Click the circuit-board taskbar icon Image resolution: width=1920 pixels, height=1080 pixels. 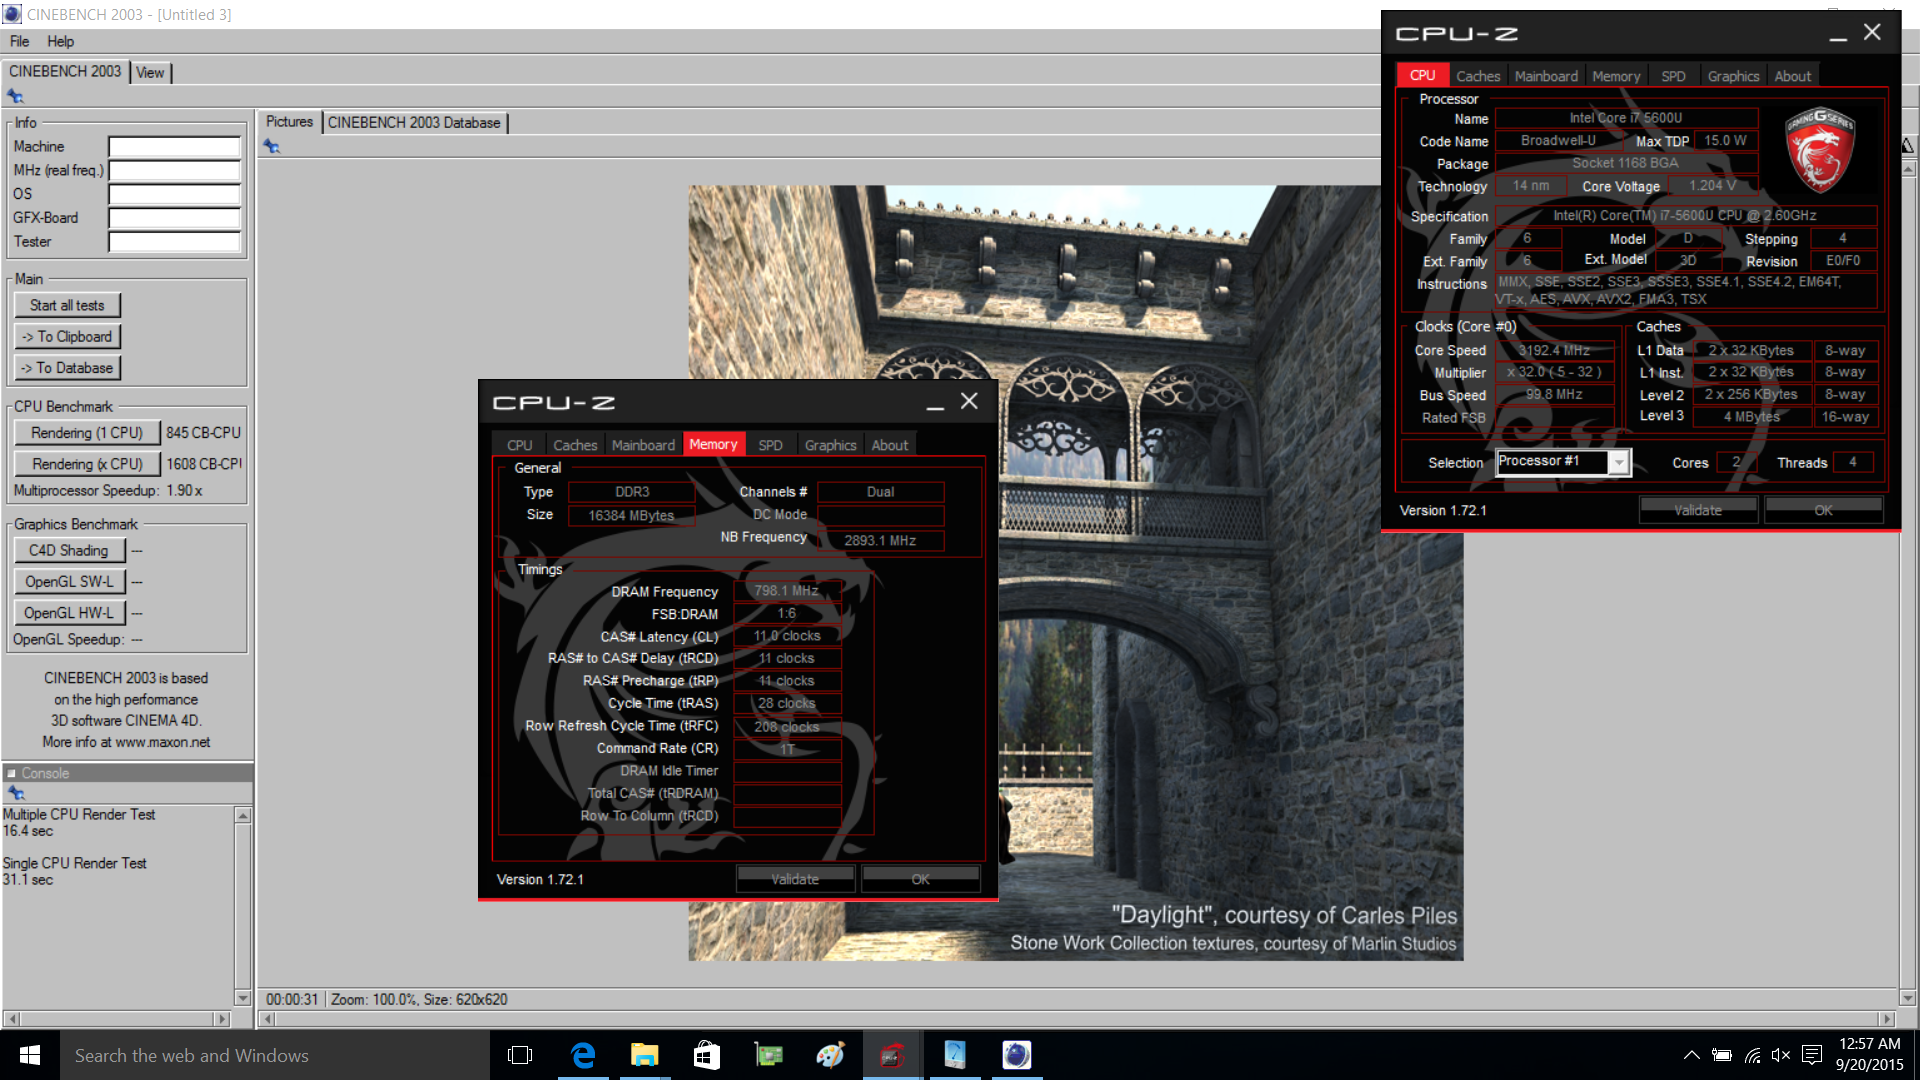tap(769, 1055)
